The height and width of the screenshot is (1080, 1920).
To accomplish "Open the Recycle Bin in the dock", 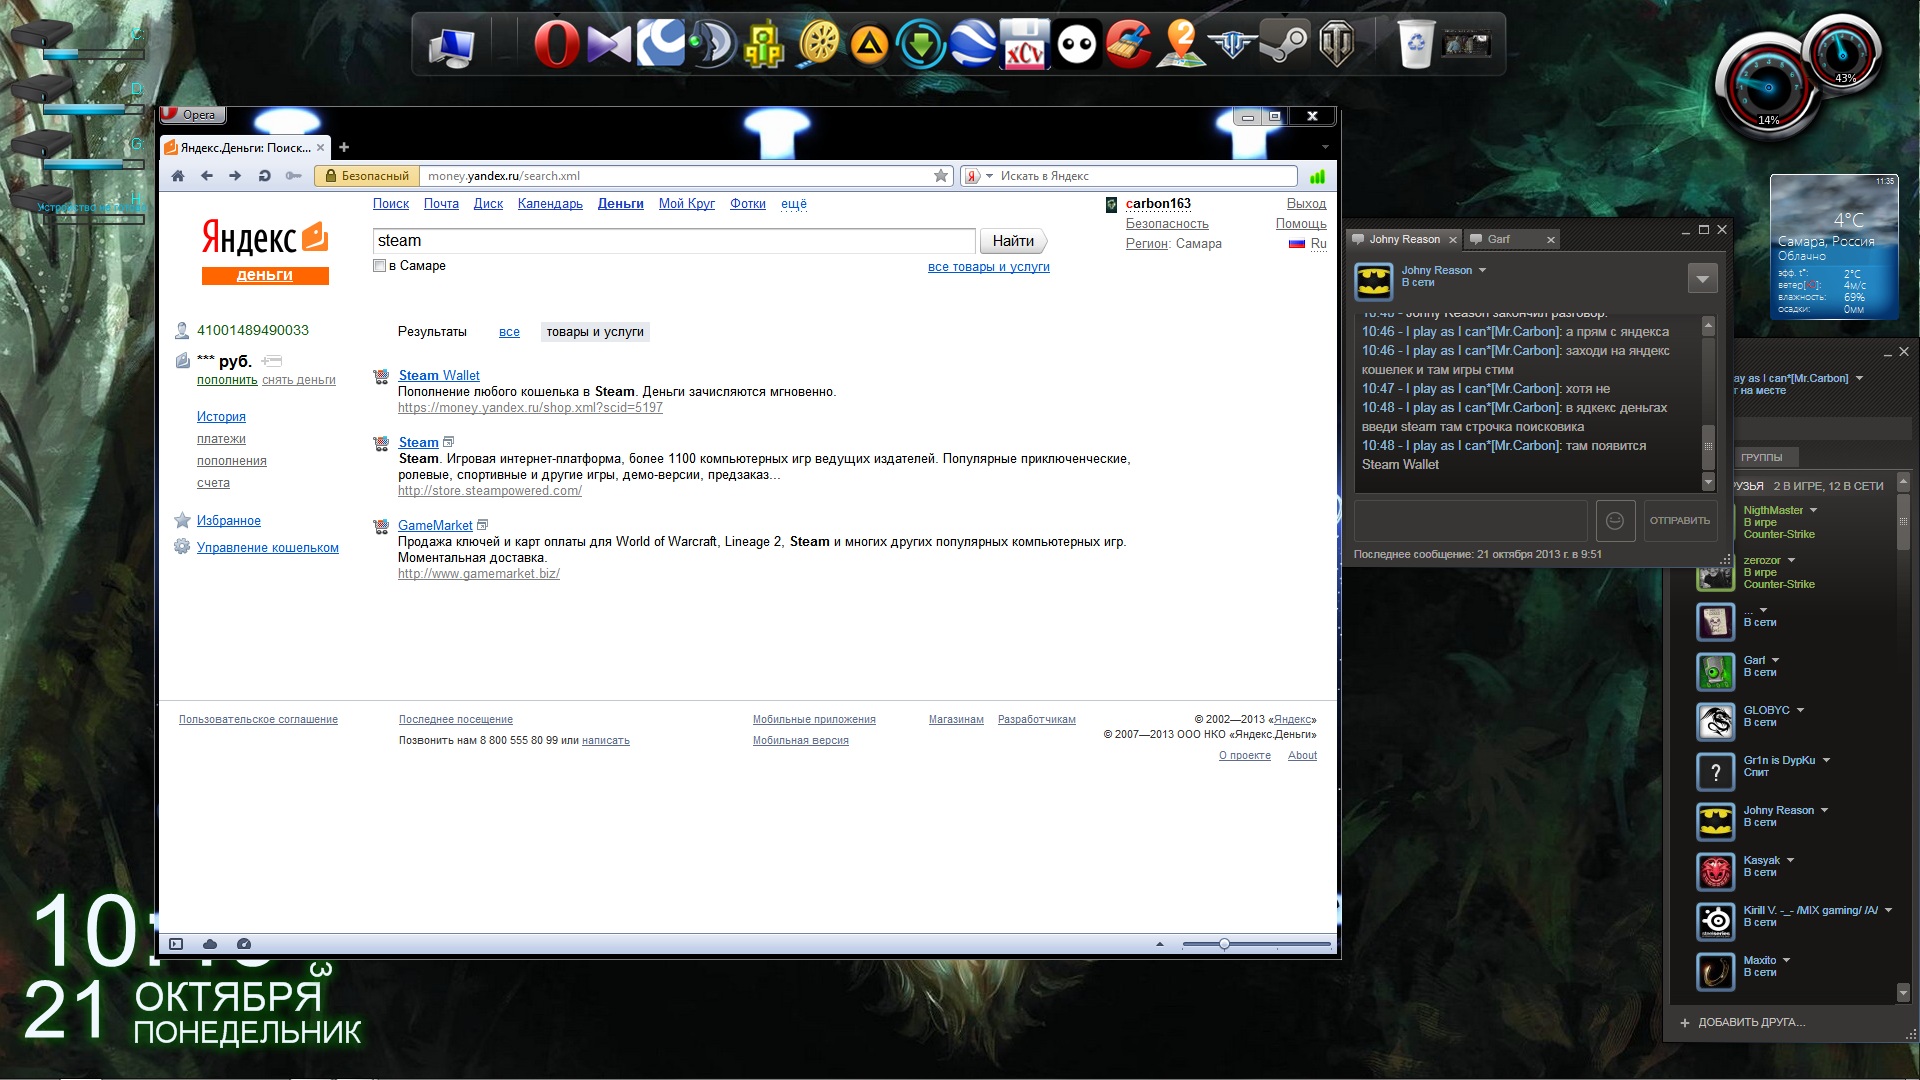I will click(1415, 45).
